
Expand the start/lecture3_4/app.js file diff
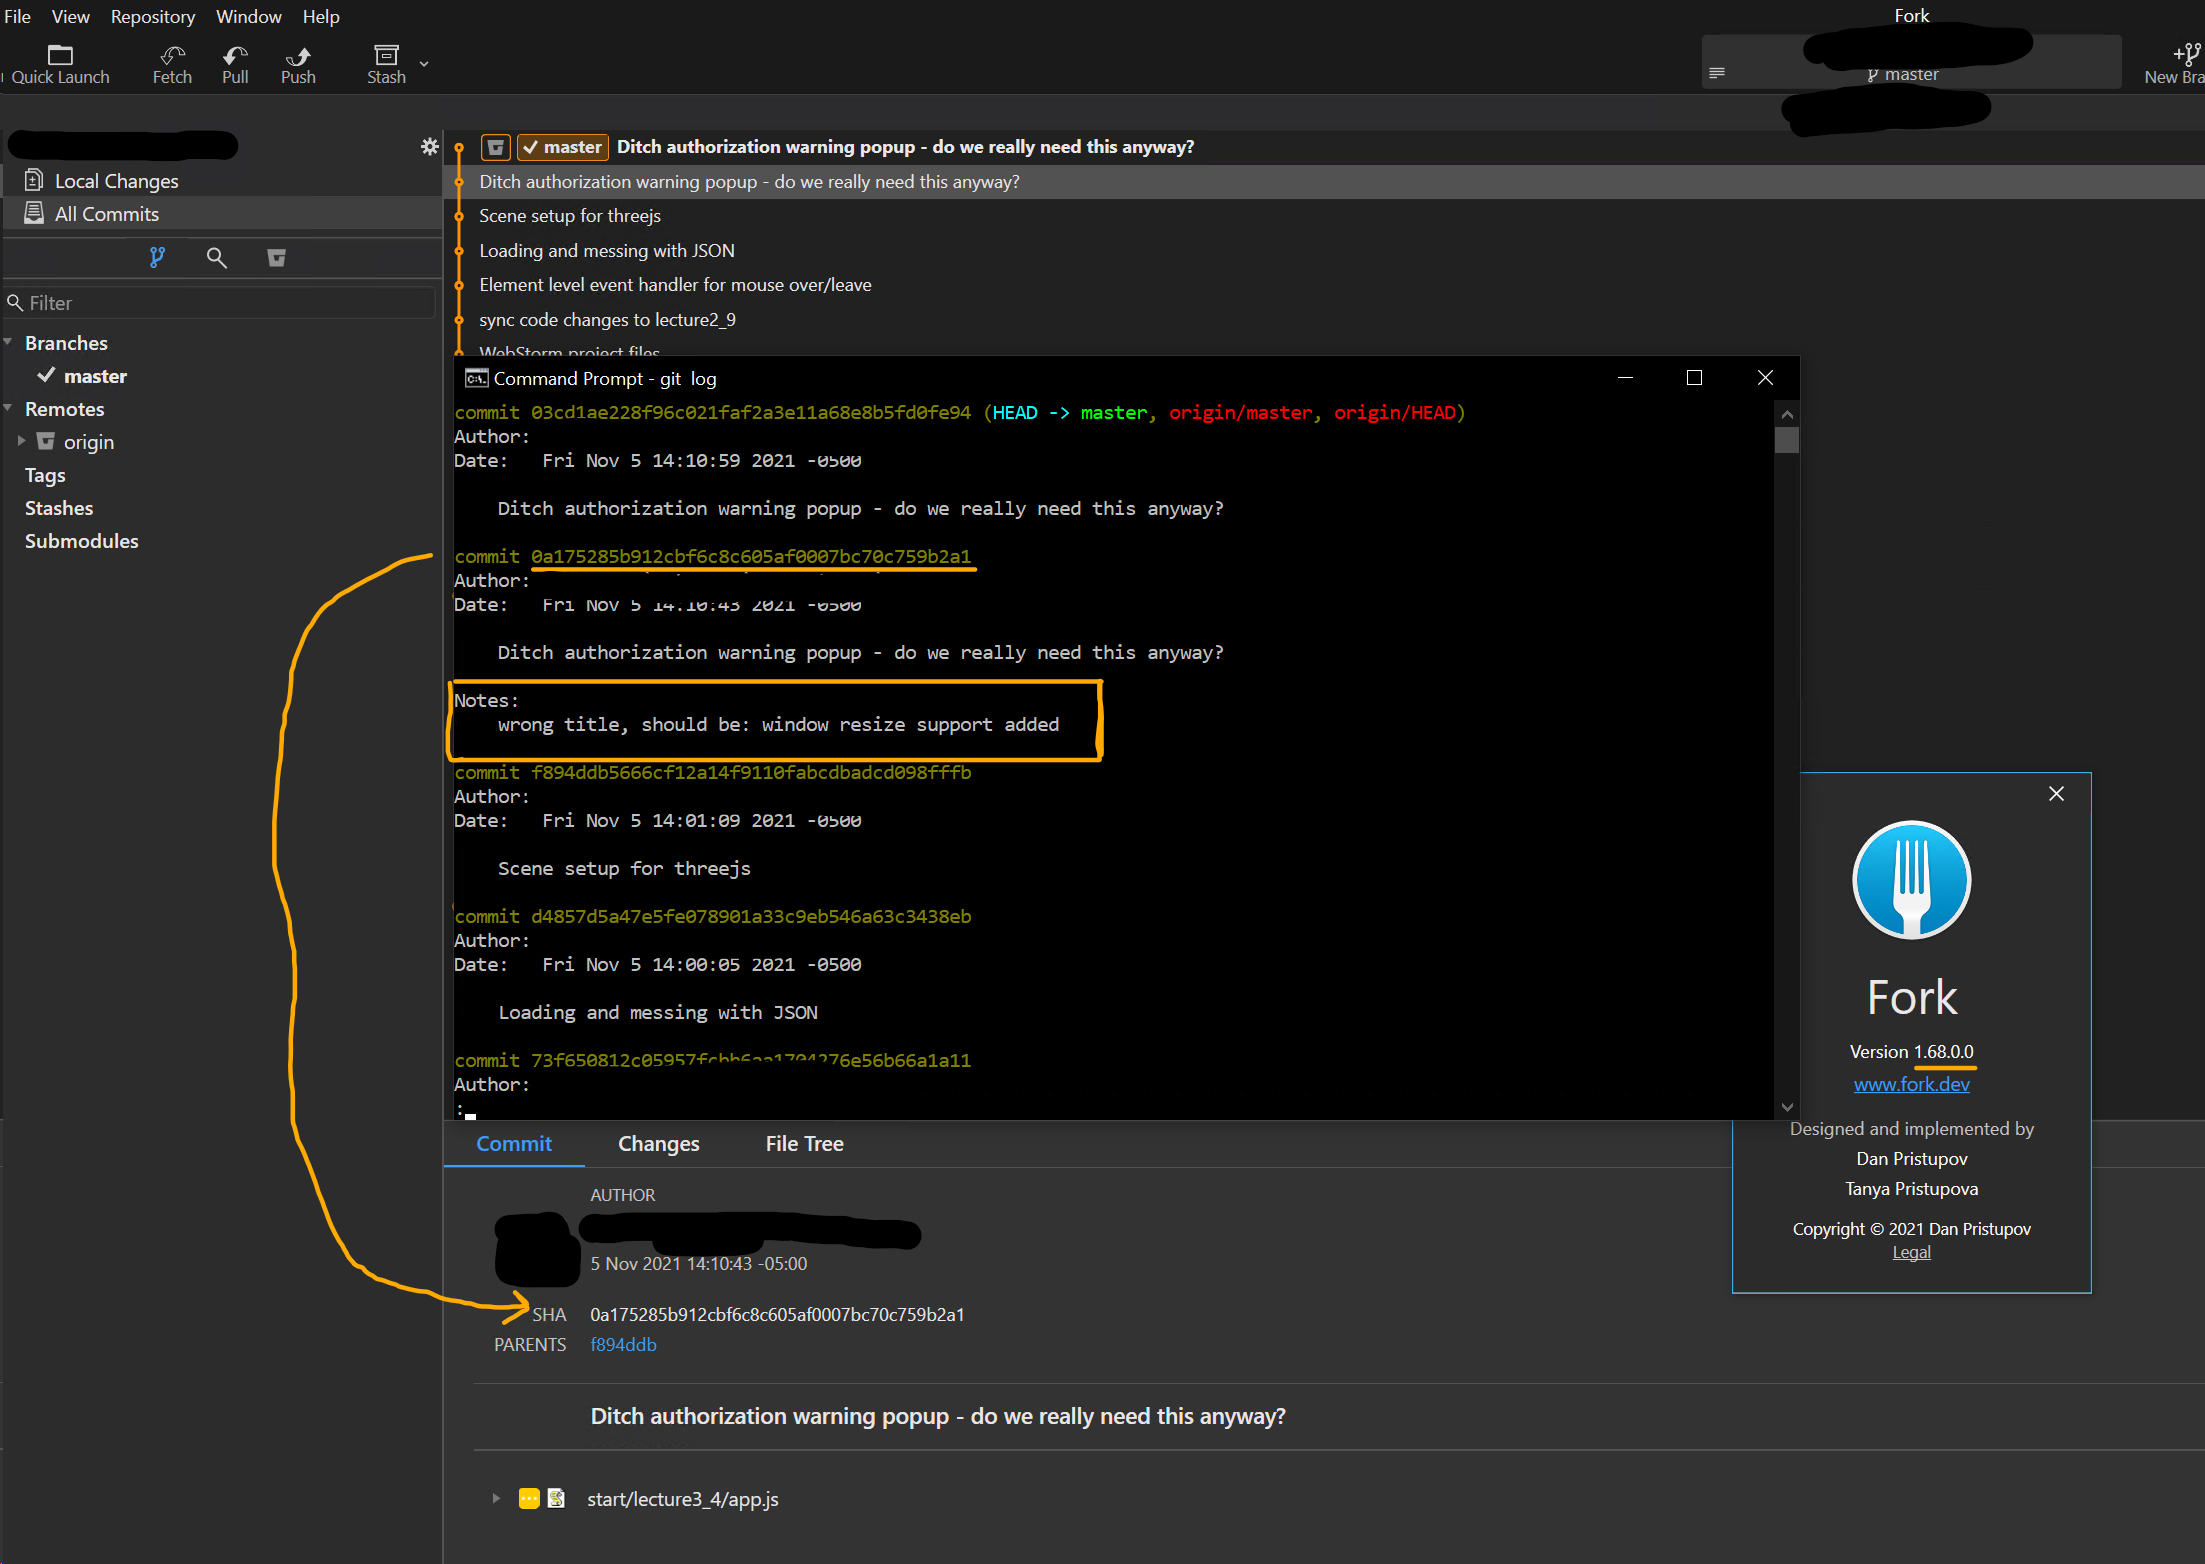coord(496,1498)
